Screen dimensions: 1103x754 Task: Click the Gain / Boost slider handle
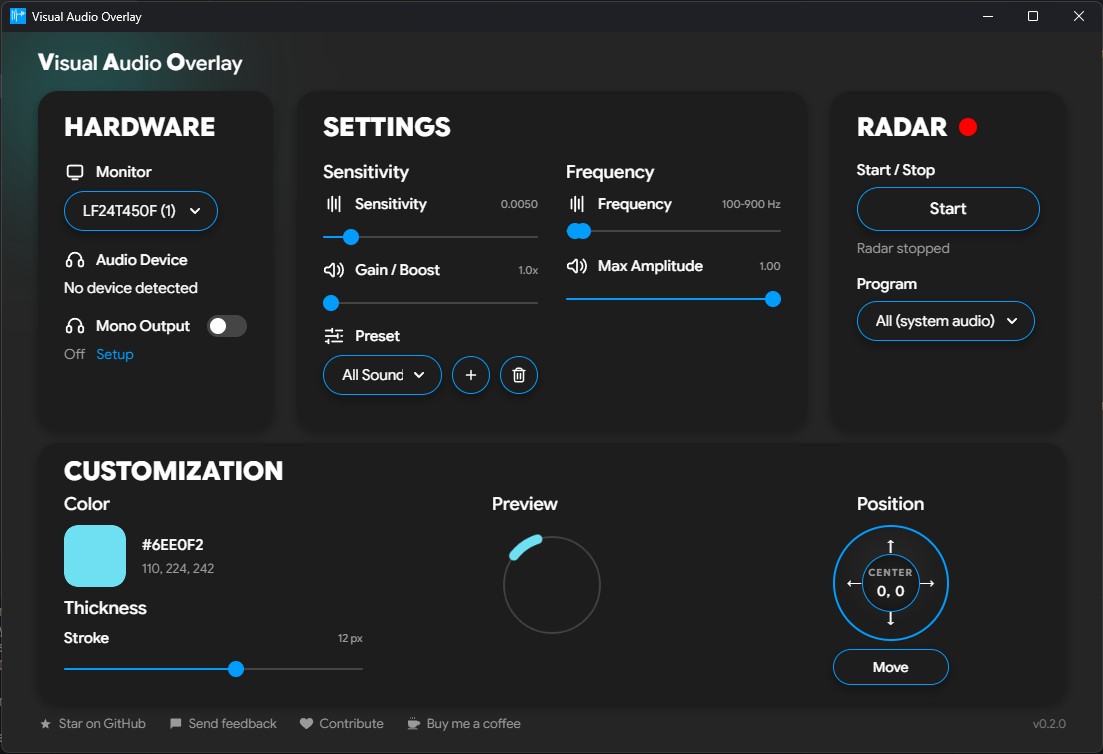pyautogui.click(x=331, y=303)
